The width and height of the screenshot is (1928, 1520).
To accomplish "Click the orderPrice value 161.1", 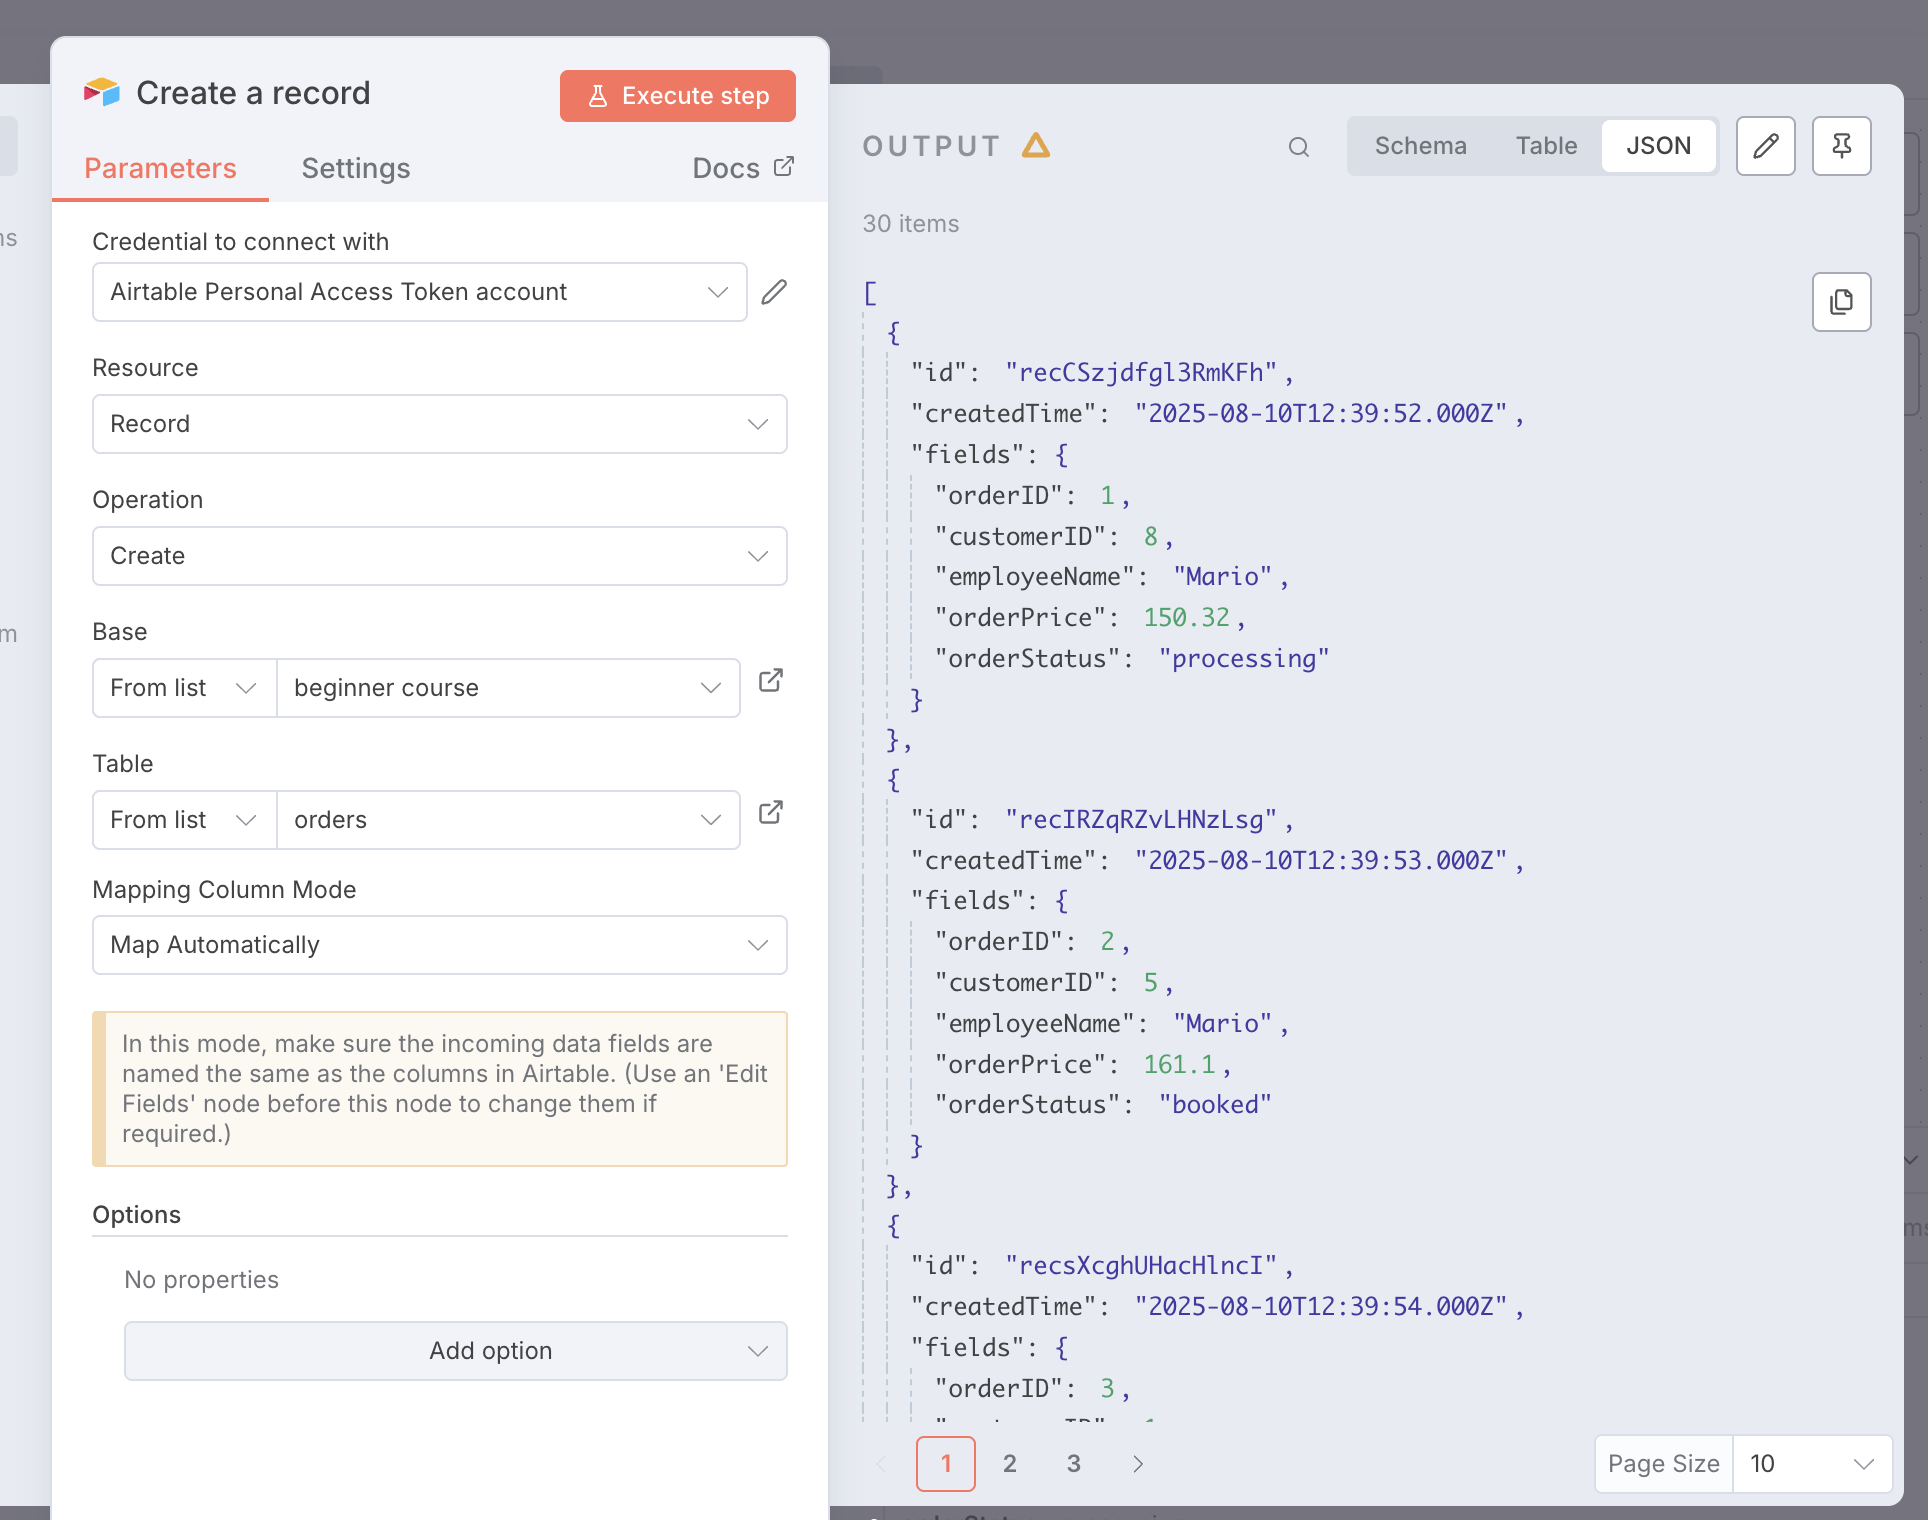I will coord(1180,1065).
